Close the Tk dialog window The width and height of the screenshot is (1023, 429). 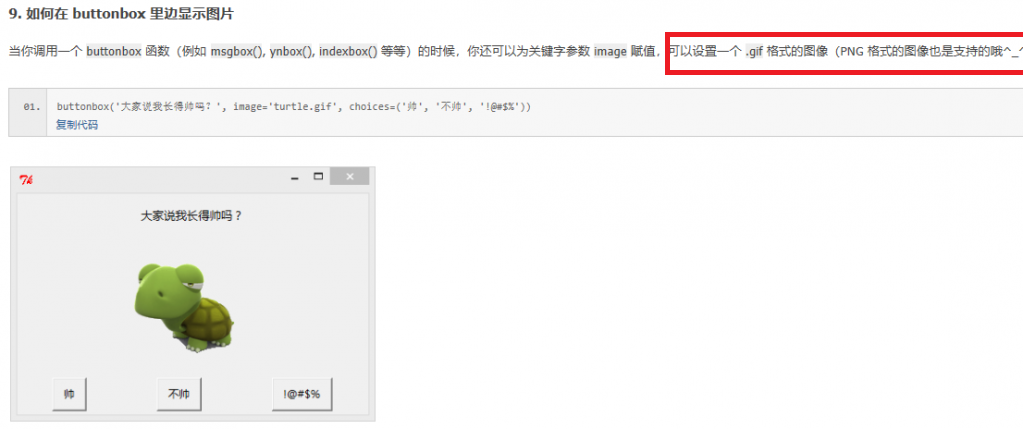350,176
